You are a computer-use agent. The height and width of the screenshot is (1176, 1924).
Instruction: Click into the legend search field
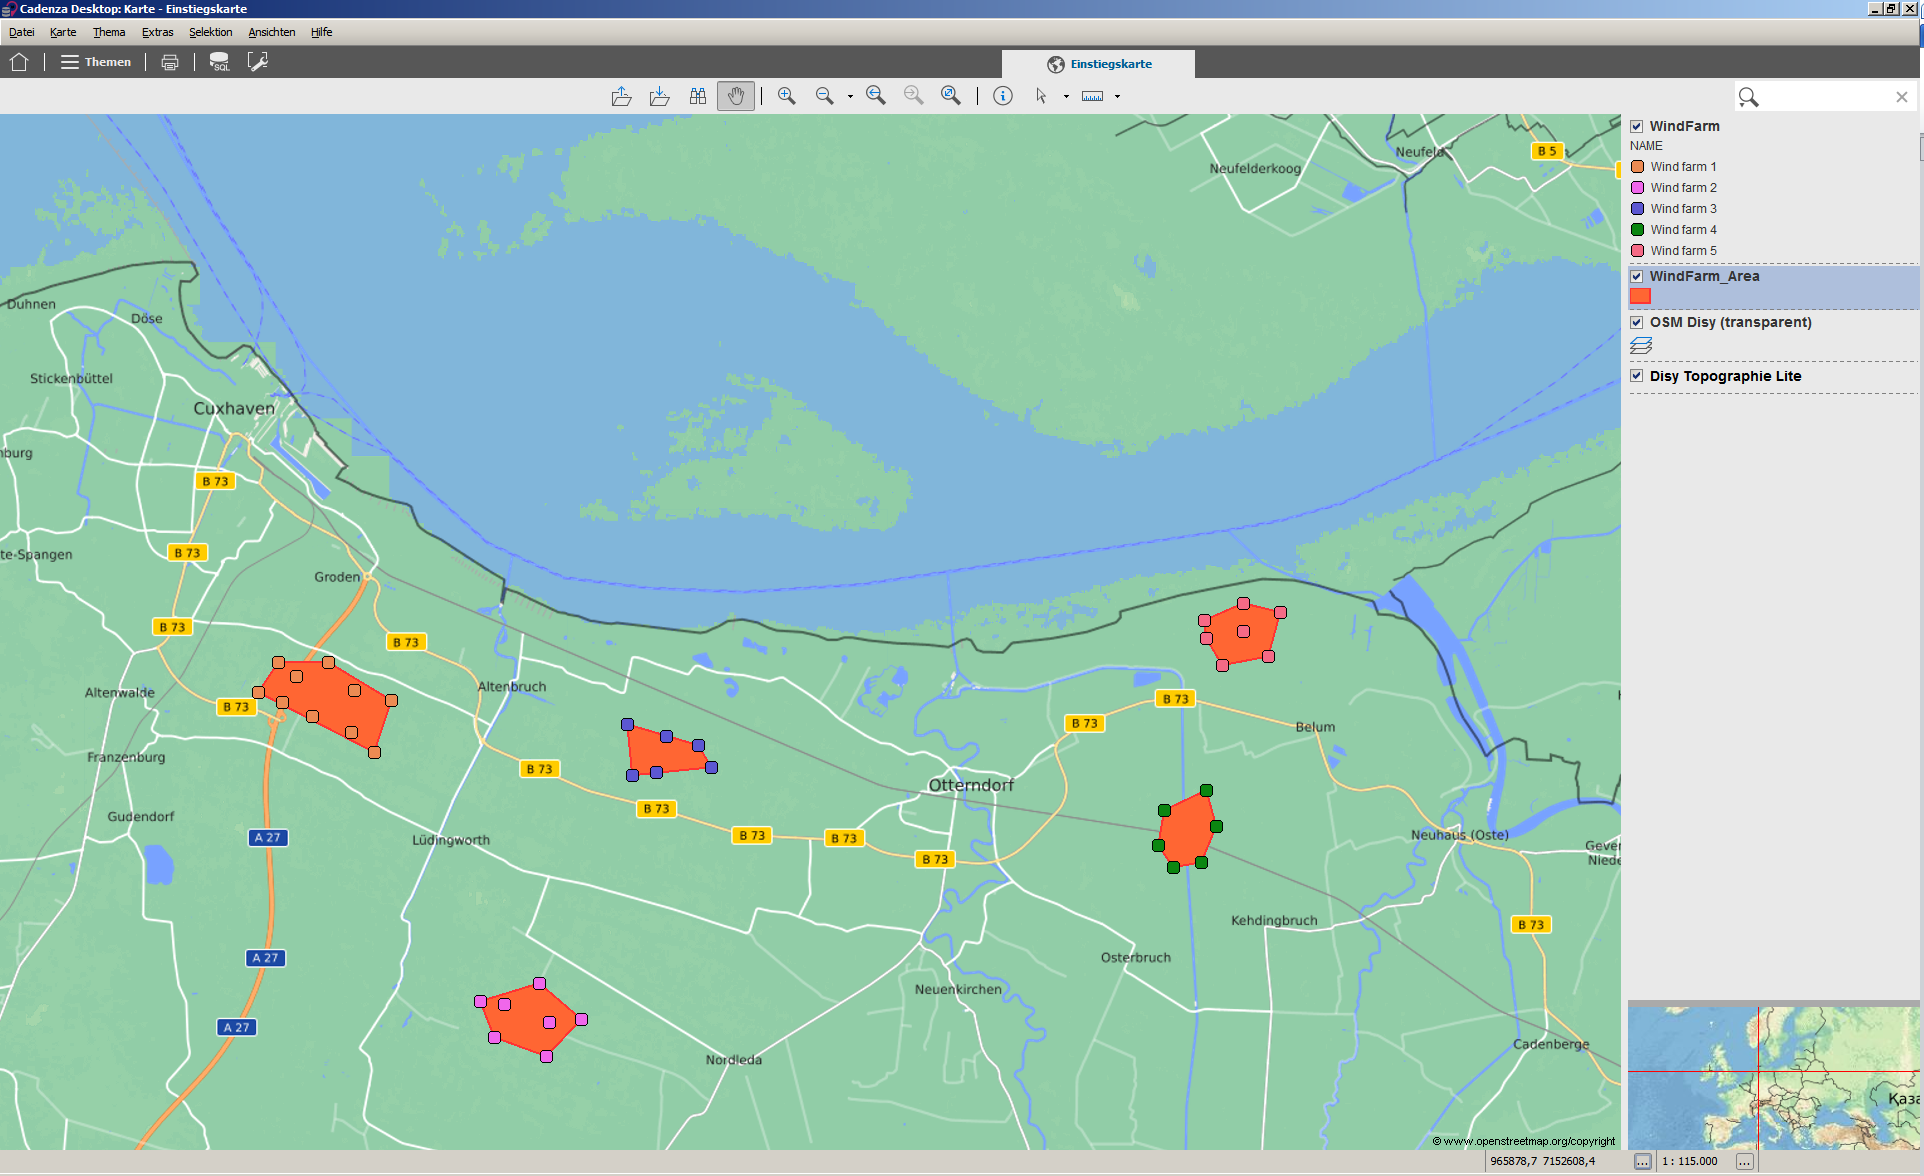tap(1825, 97)
